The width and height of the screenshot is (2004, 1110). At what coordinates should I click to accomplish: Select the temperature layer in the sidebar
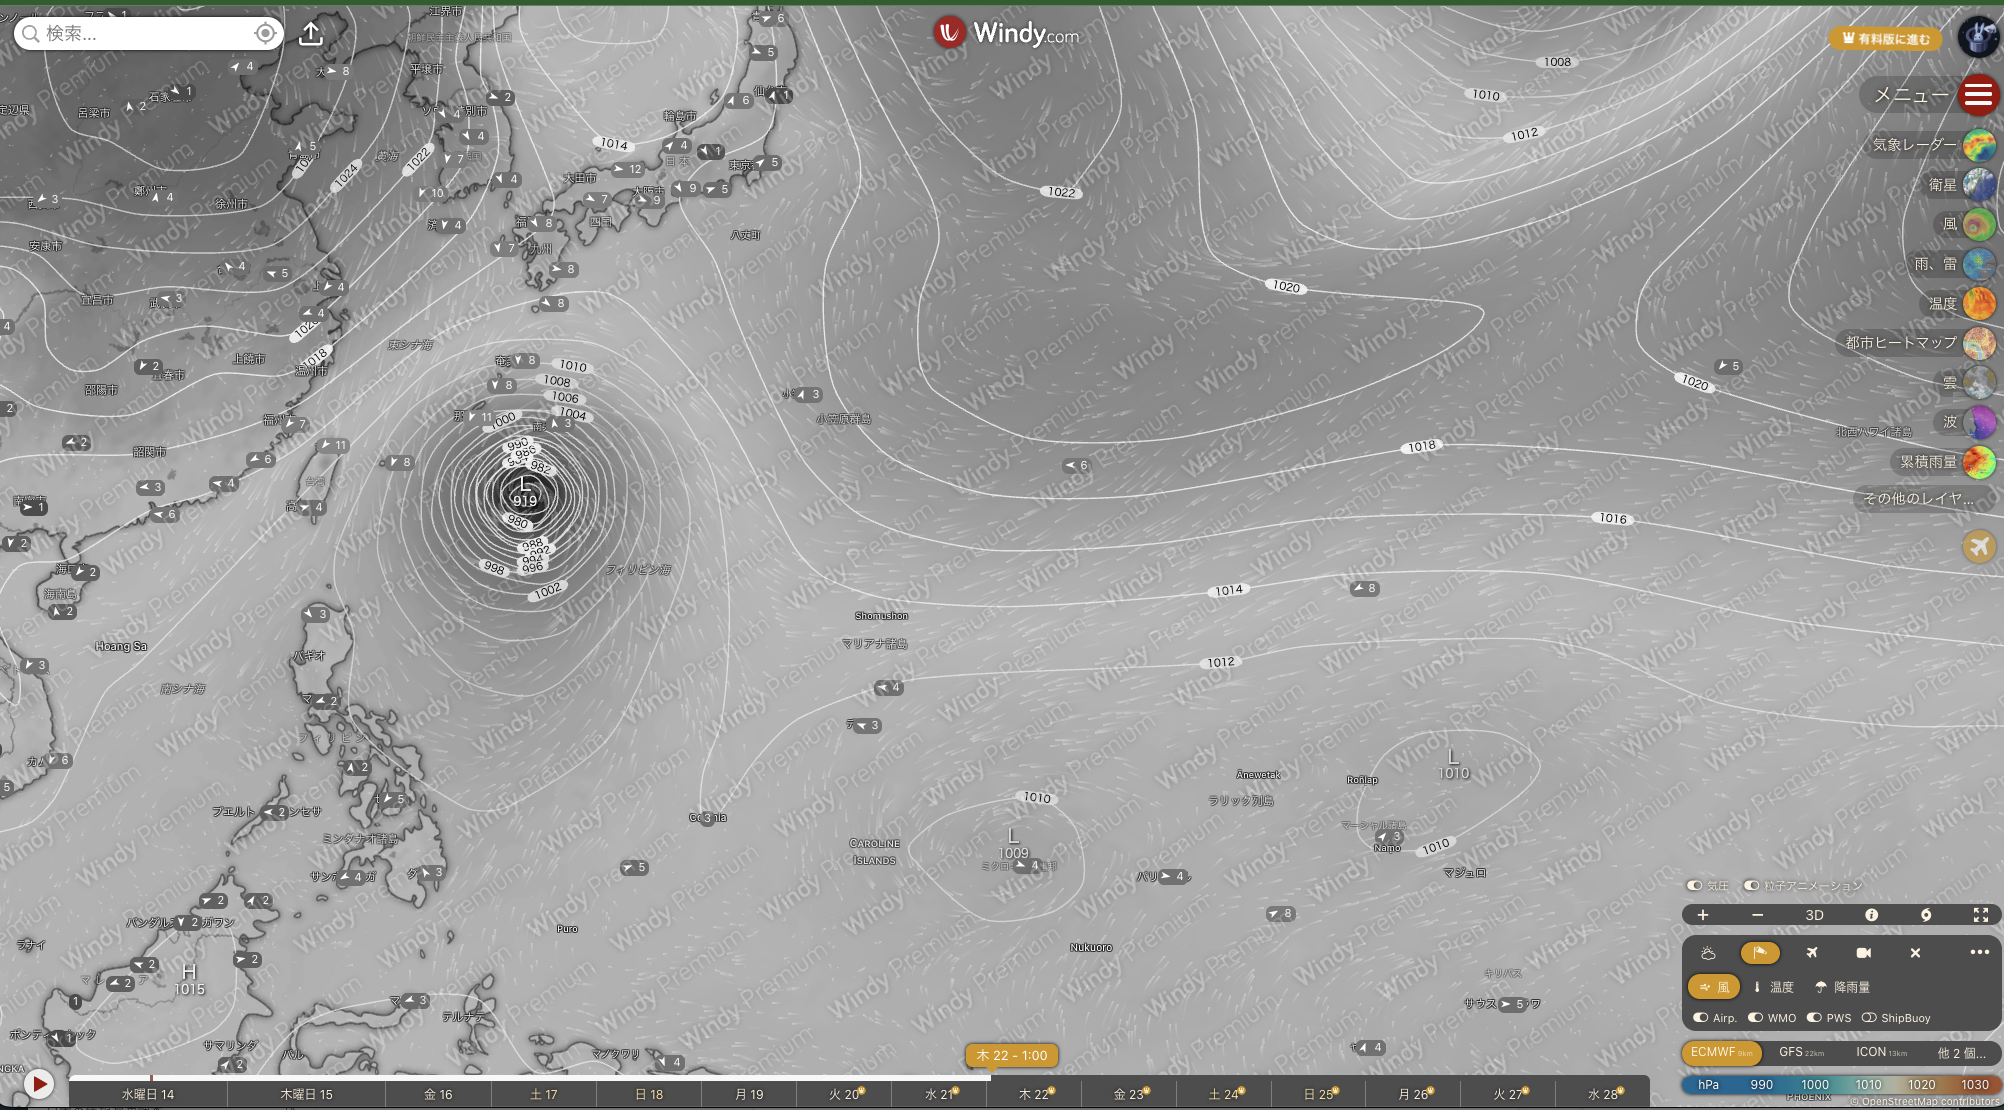1978,303
